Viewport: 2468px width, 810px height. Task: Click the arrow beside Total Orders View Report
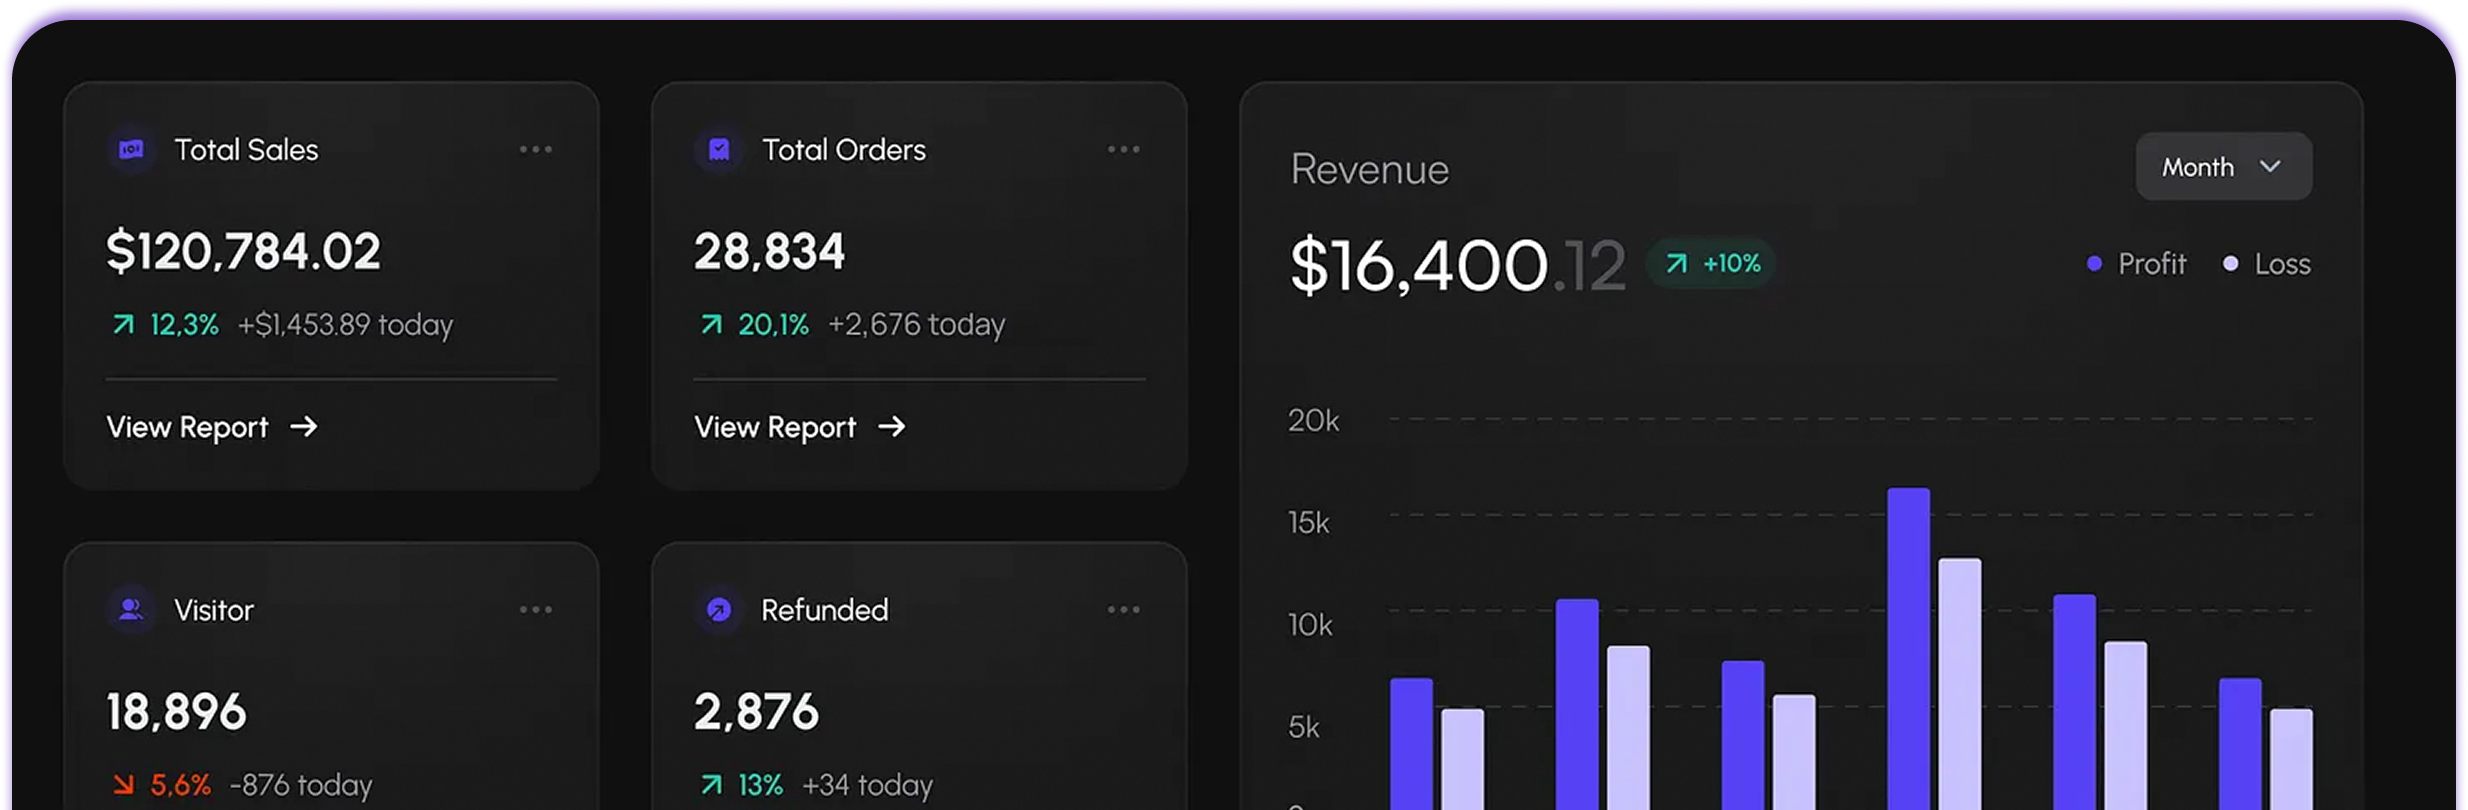click(892, 427)
